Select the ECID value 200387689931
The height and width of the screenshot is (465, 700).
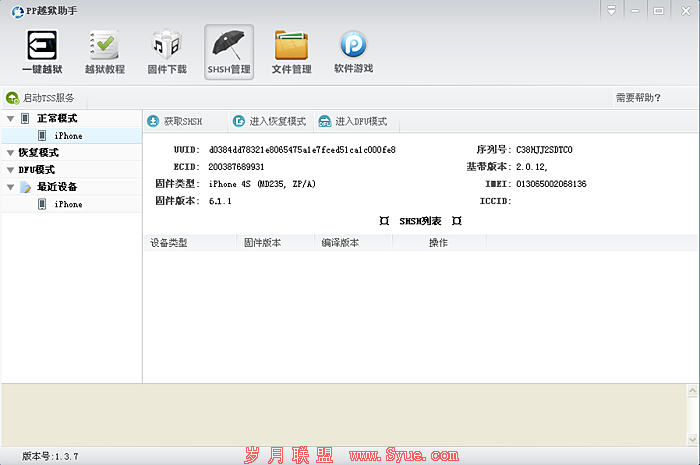(236, 167)
